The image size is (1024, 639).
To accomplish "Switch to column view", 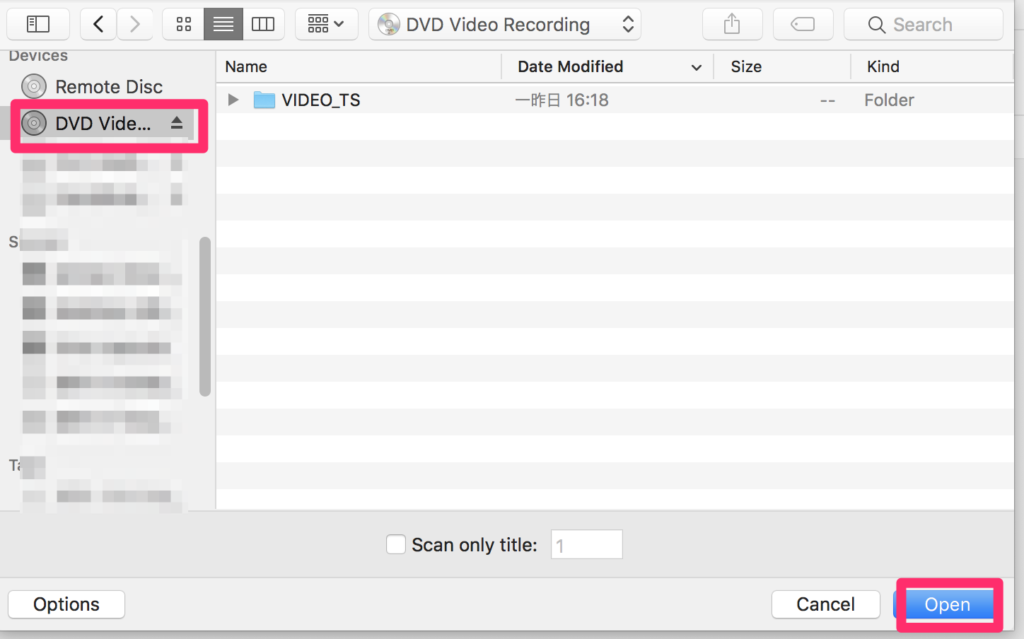I will pos(263,24).
